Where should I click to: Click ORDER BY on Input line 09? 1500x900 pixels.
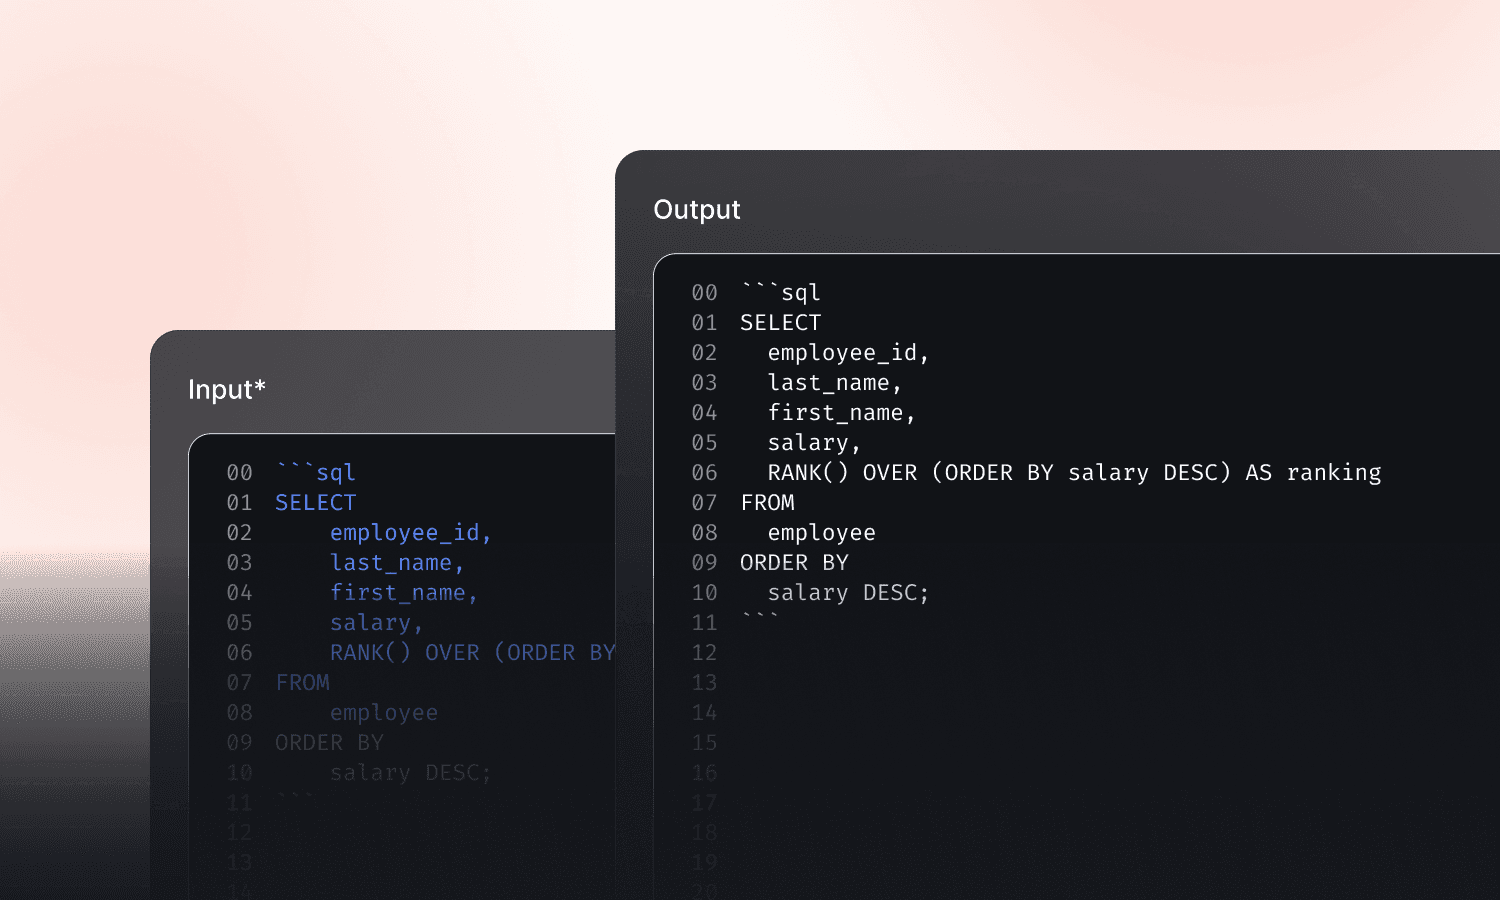pos(329,742)
